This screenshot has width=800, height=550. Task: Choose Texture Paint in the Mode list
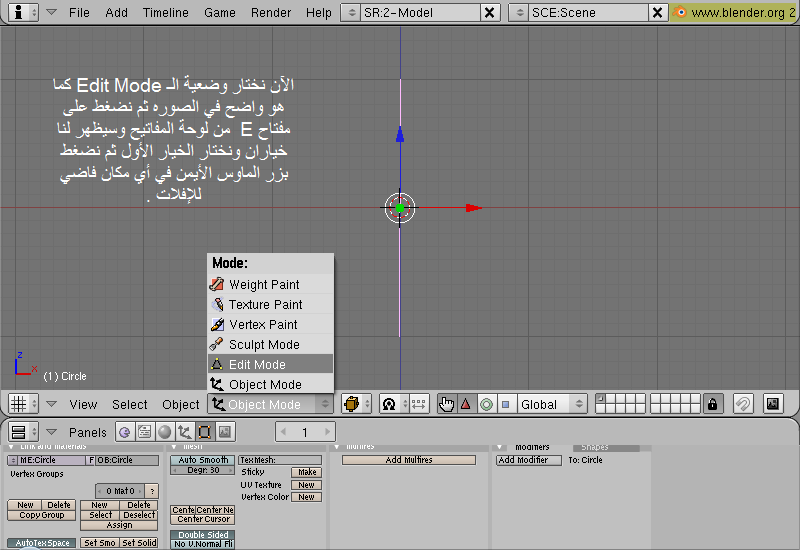pos(271,304)
